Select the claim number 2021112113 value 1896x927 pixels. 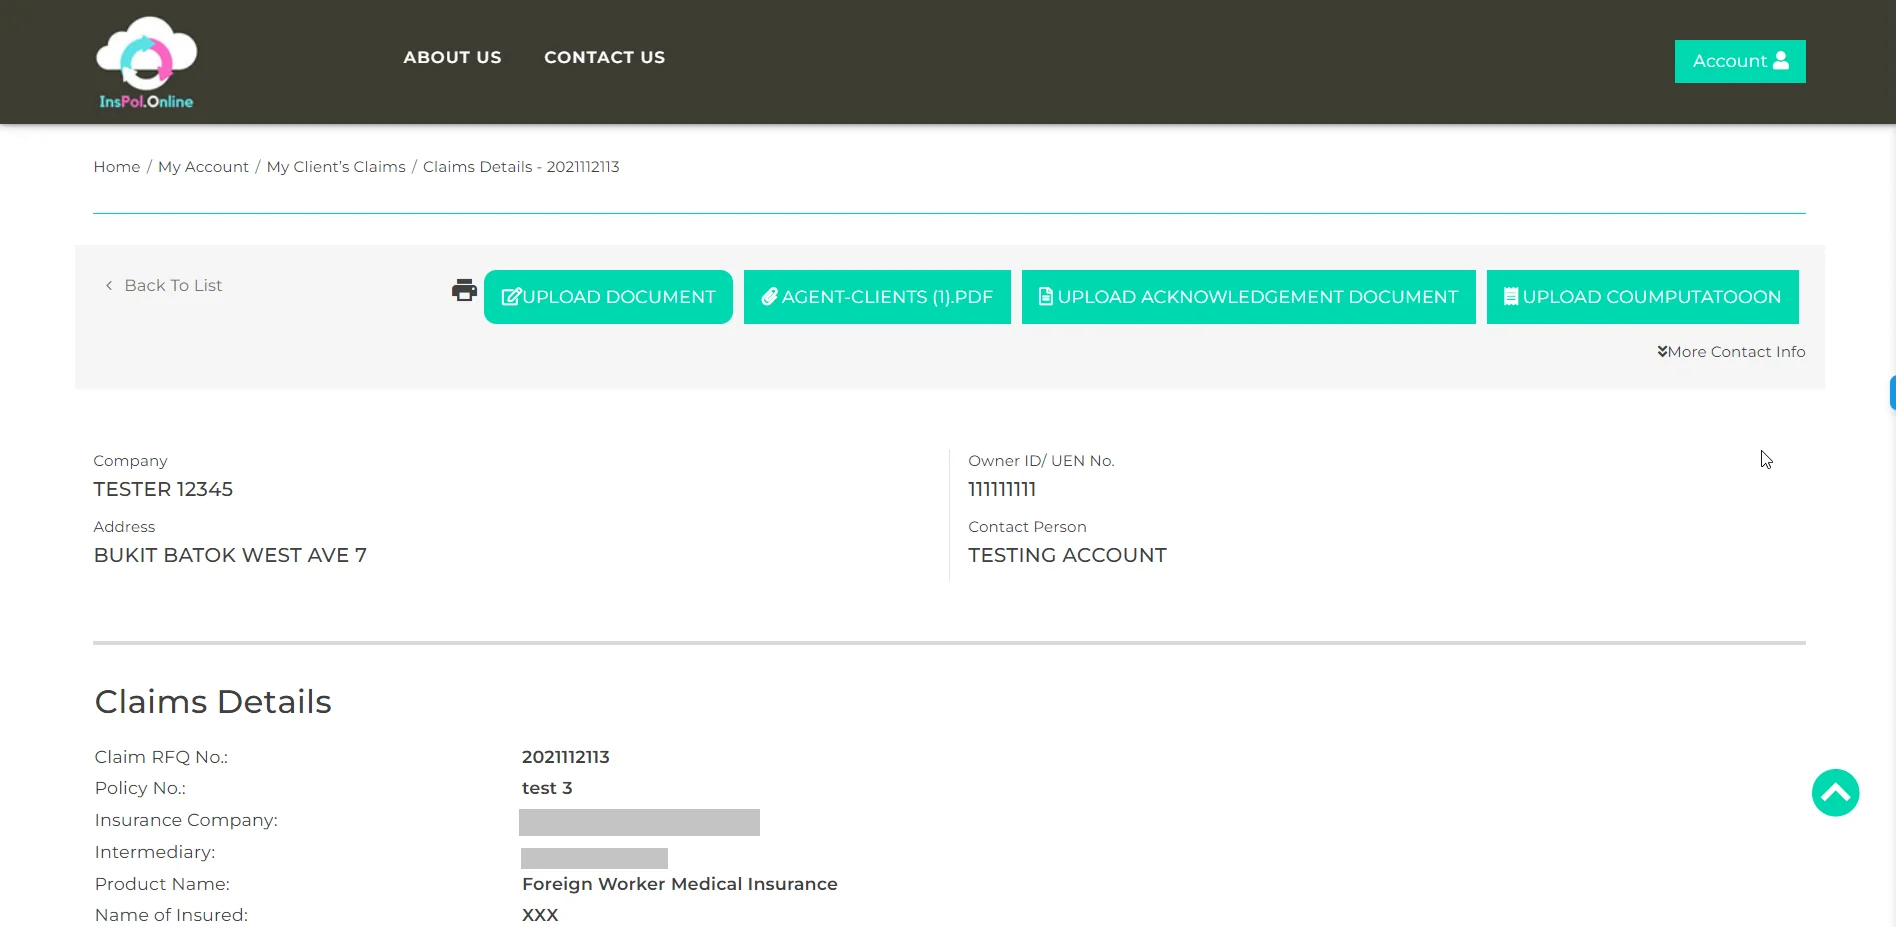(x=566, y=757)
